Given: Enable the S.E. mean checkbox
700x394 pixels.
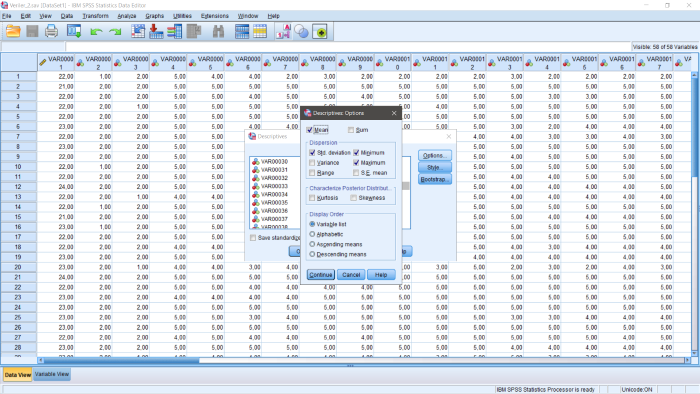Looking at the screenshot, I should click(x=356, y=173).
